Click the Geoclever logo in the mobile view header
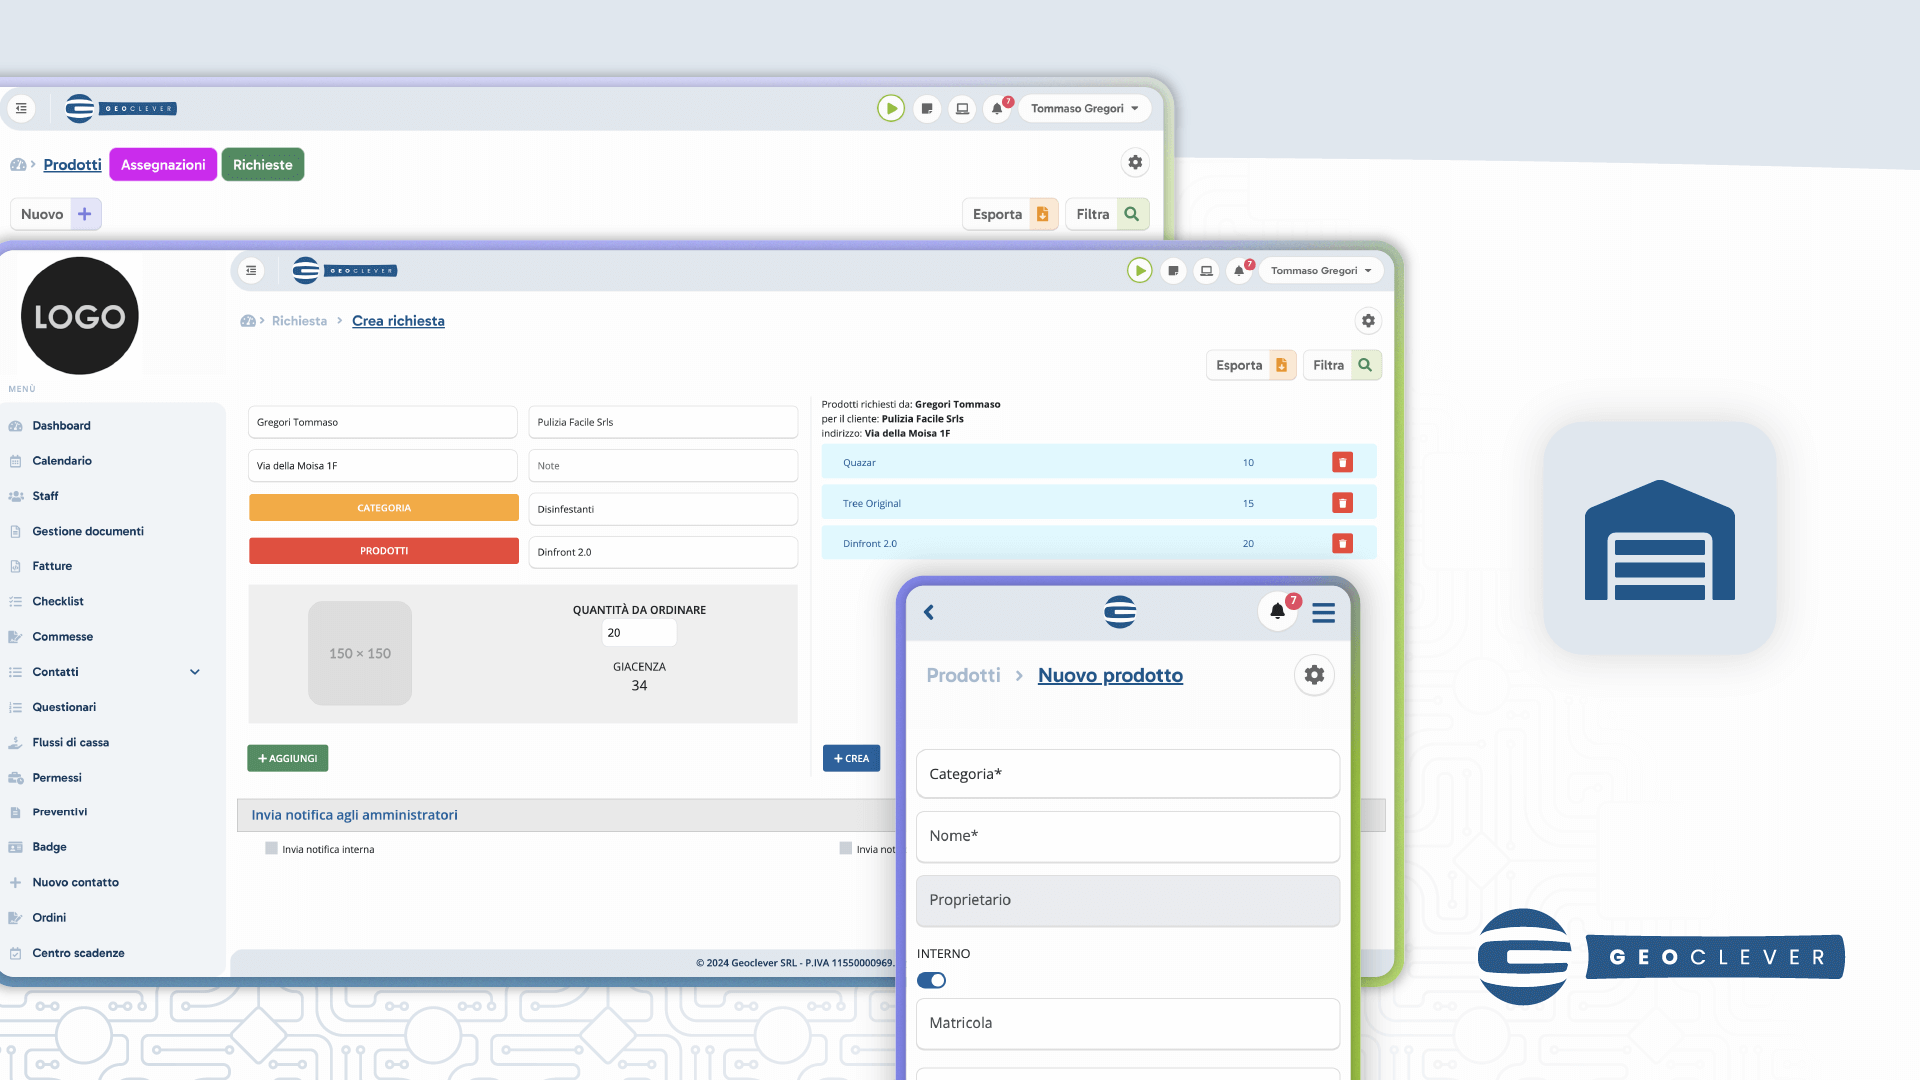Image resolution: width=1920 pixels, height=1080 pixels. pyautogui.click(x=1120, y=612)
